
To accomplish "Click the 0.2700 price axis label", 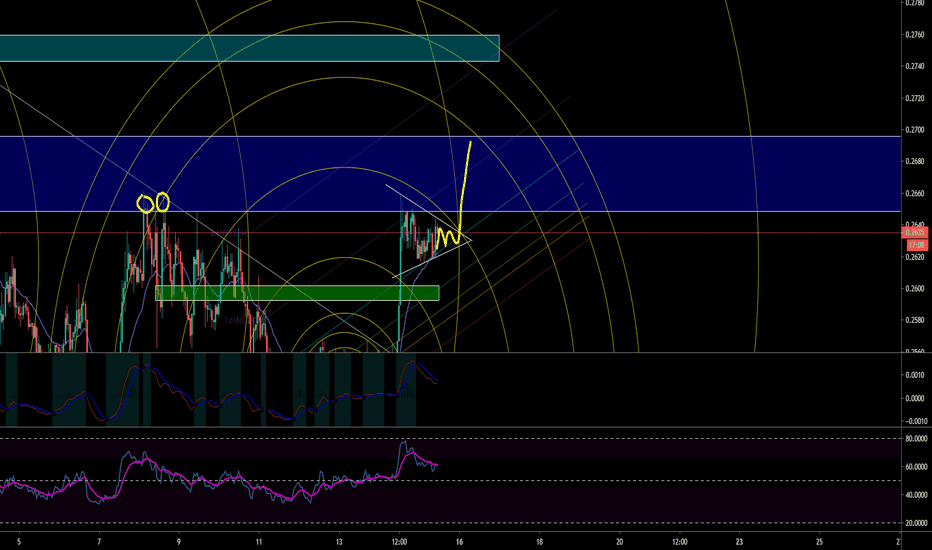I will point(915,130).
